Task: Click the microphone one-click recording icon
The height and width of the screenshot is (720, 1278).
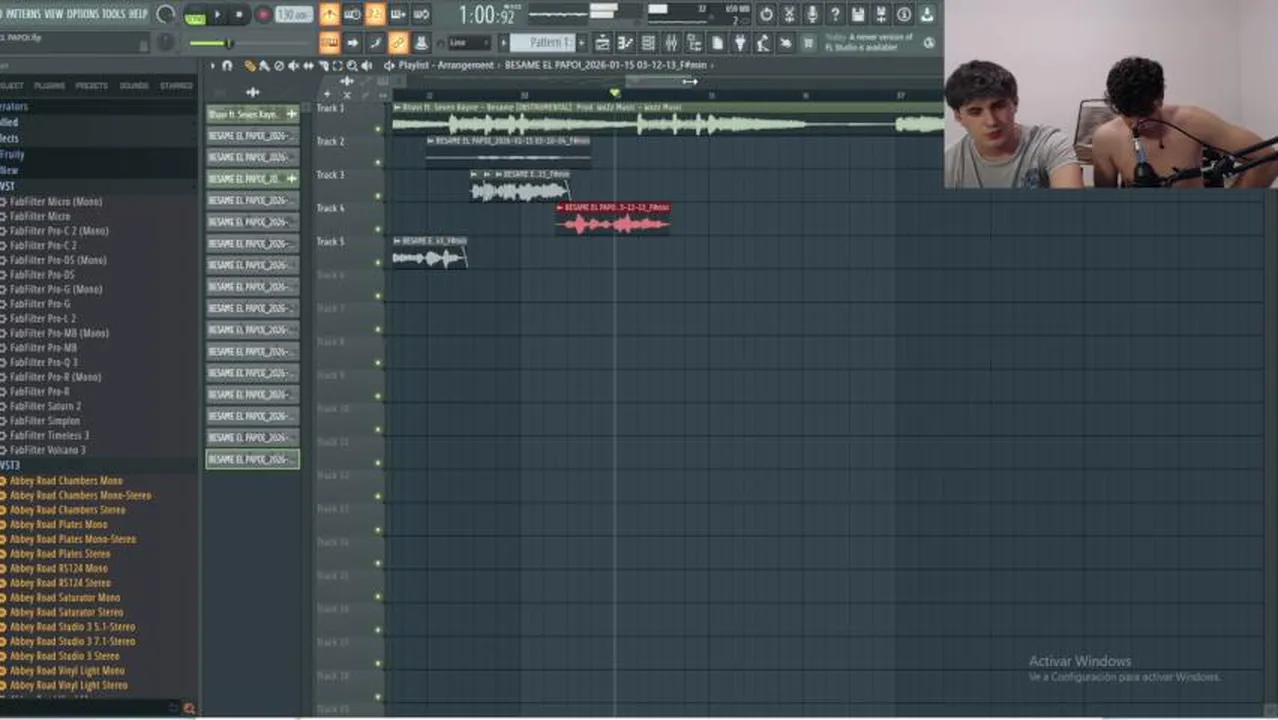Action: 812,14
